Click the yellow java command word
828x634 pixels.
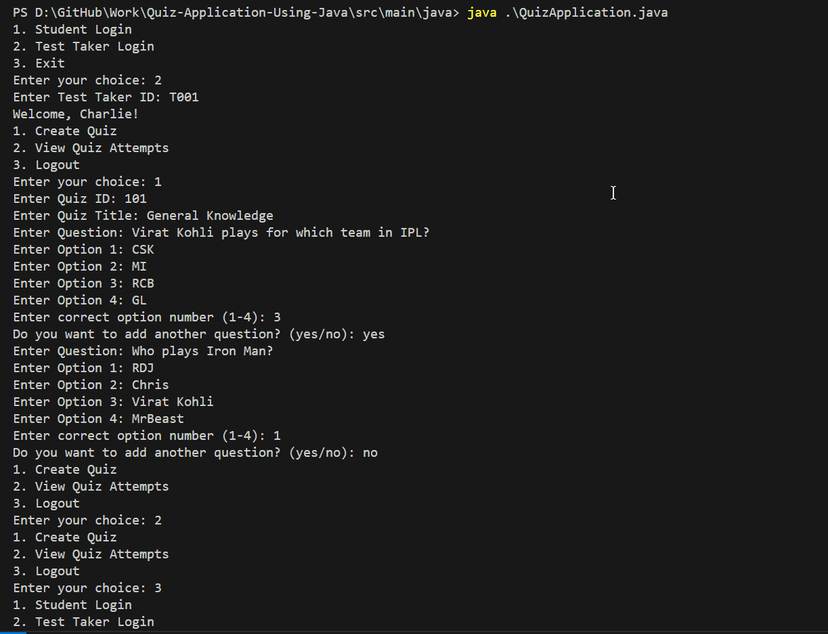(482, 12)
